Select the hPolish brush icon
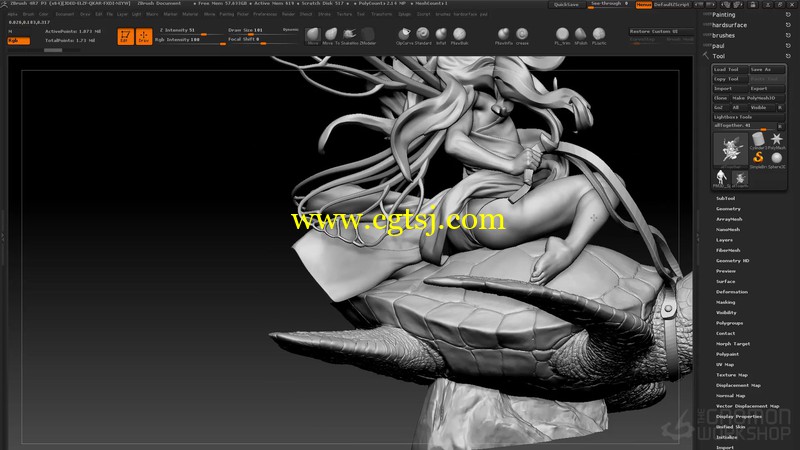Image resolution: width=800 pixels, height=450 pixels. tap(581, 34)
